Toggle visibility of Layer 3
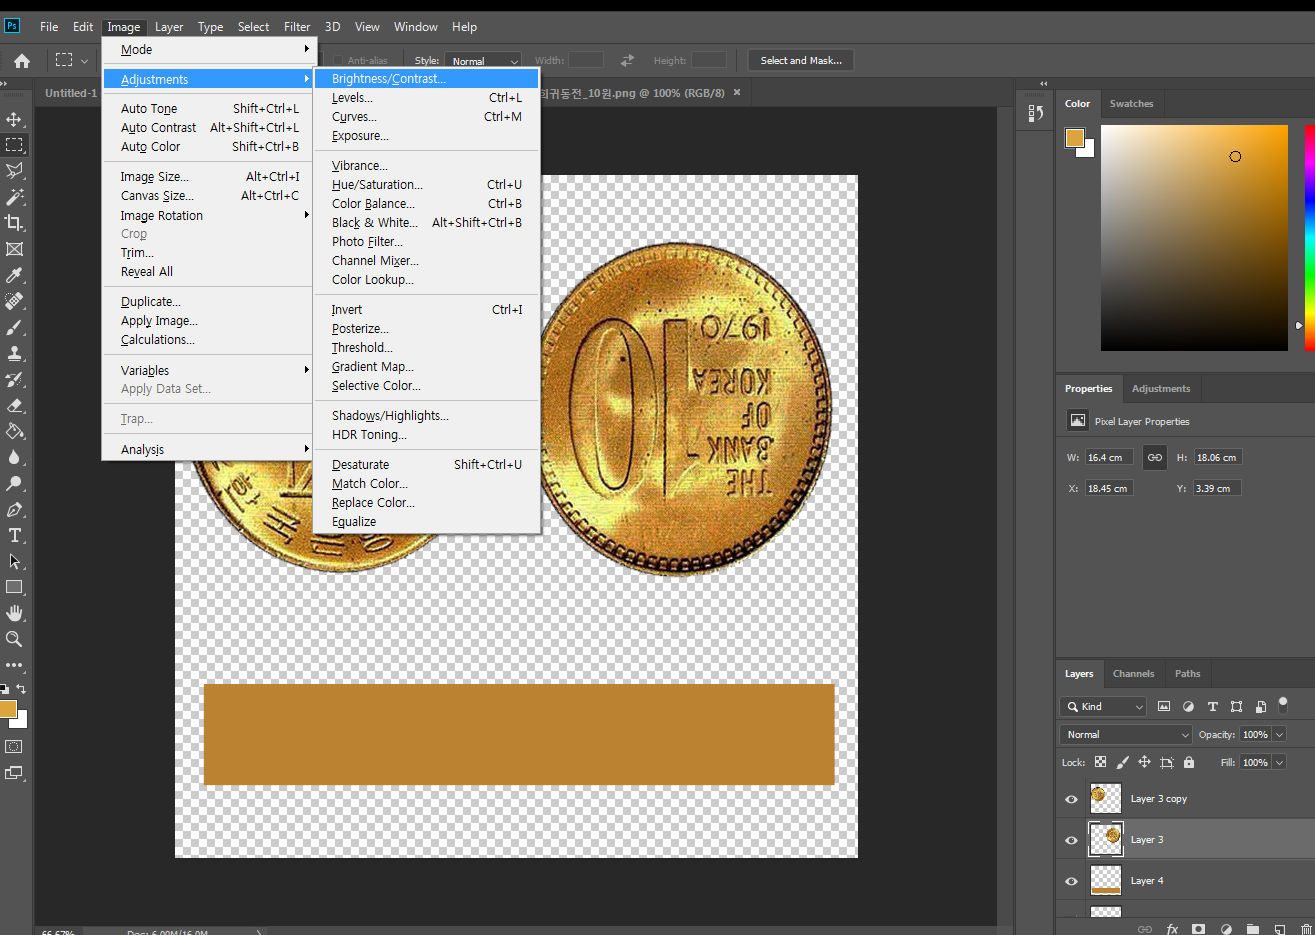 [1071, 840]
